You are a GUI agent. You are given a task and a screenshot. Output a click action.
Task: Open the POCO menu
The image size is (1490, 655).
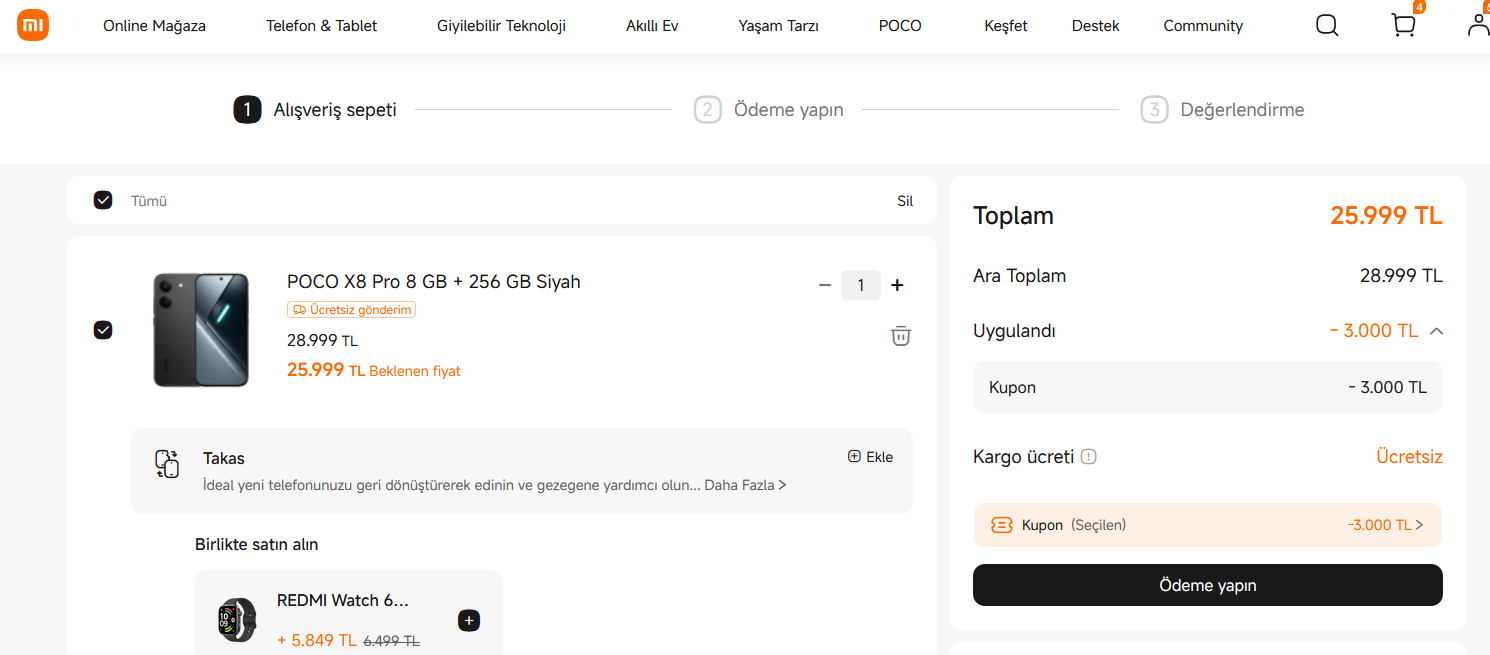pos(900,26)
